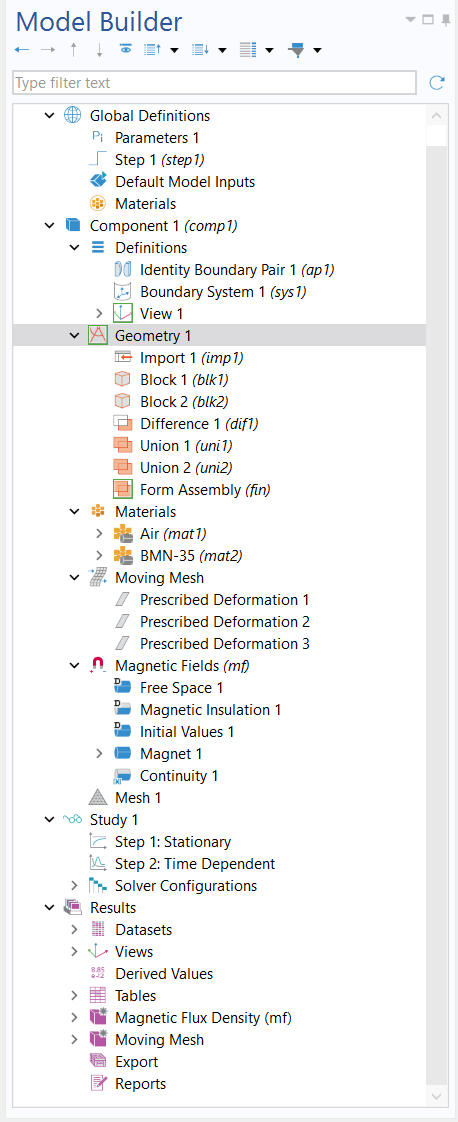Screen dimensions: 458x1122
Task: Open the panel view menu triangle
Action: tap(410, 19)
